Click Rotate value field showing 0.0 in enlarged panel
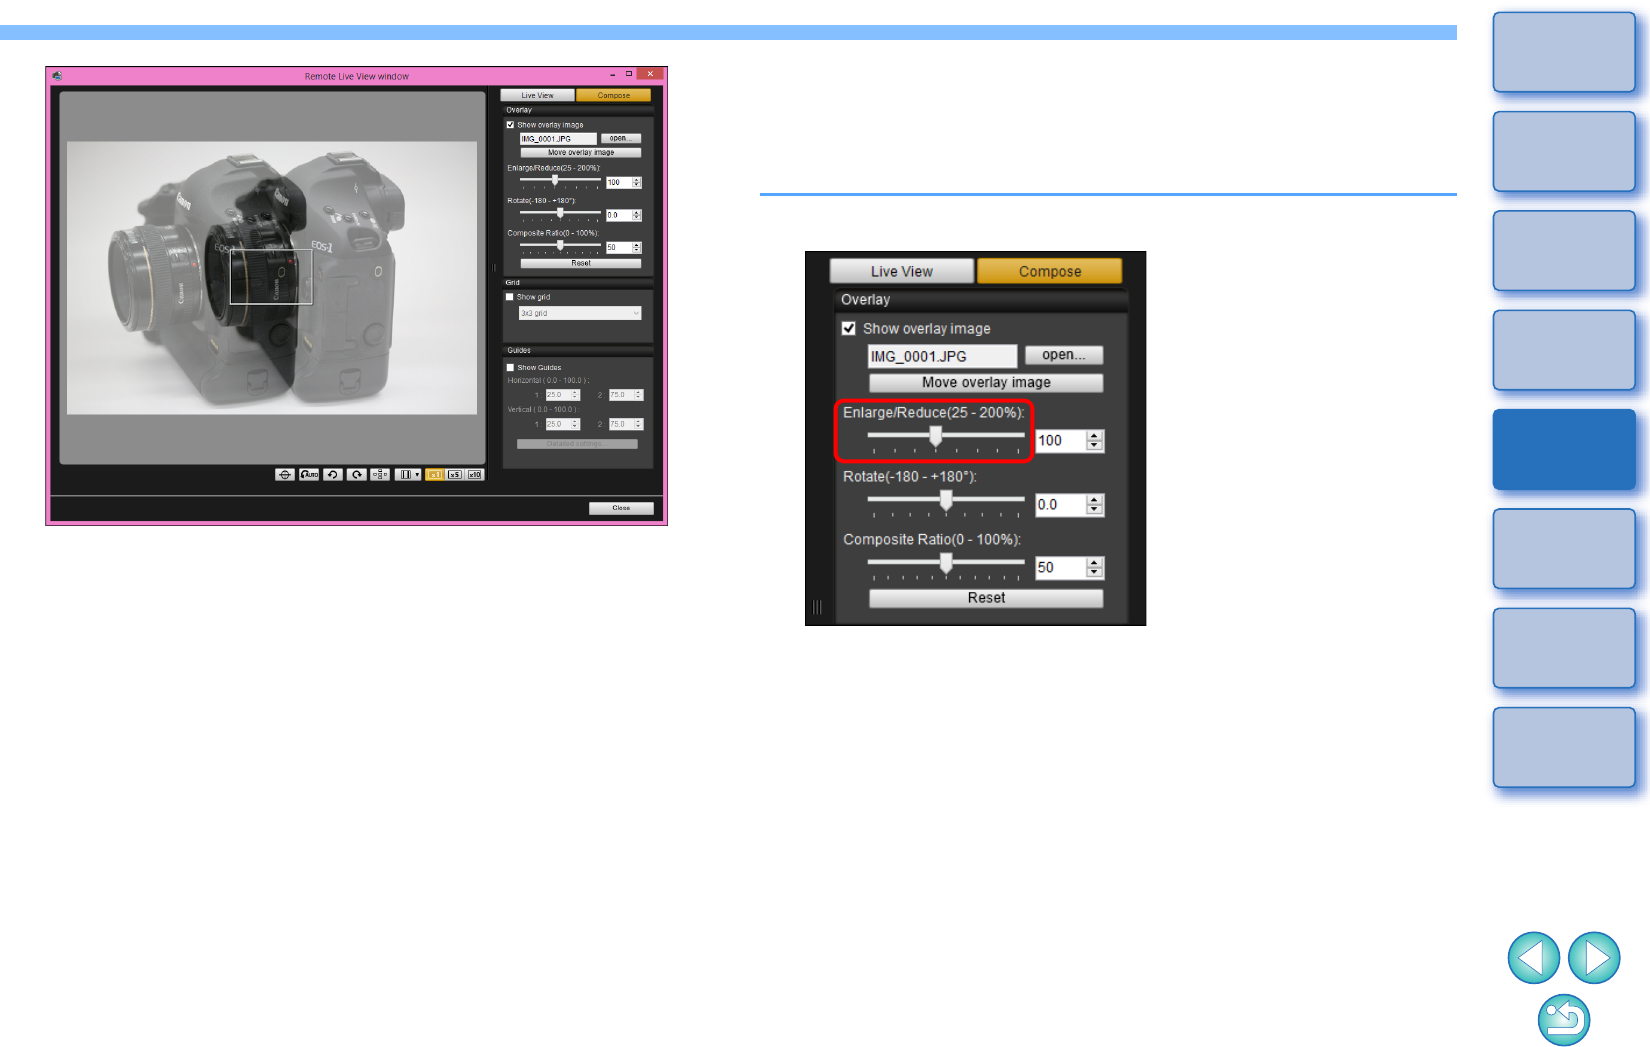Viewport: 1650px width, 1047px height. (1061, 505)
